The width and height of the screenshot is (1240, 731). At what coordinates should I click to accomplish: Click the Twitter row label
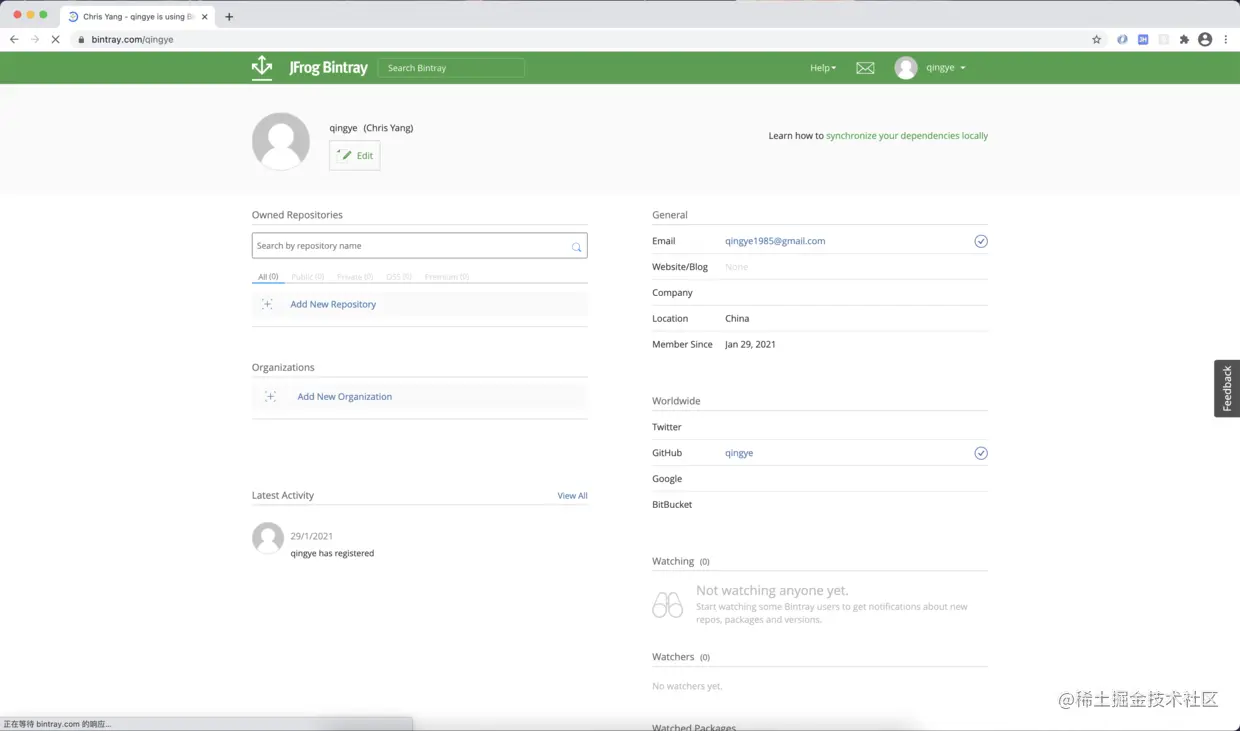tap(667, 427)
